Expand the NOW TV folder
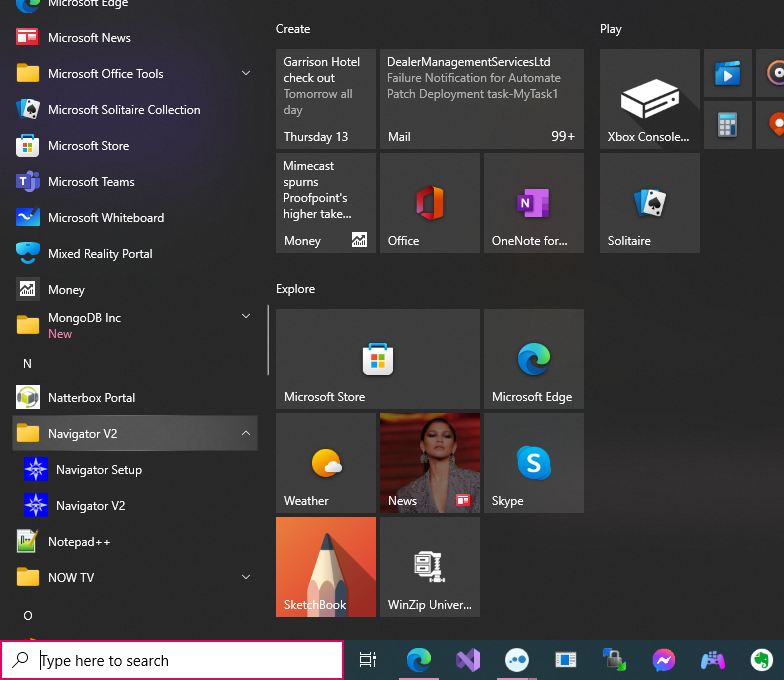The width and height of the screenshot is (784, 680). click(x=134, y=578)
